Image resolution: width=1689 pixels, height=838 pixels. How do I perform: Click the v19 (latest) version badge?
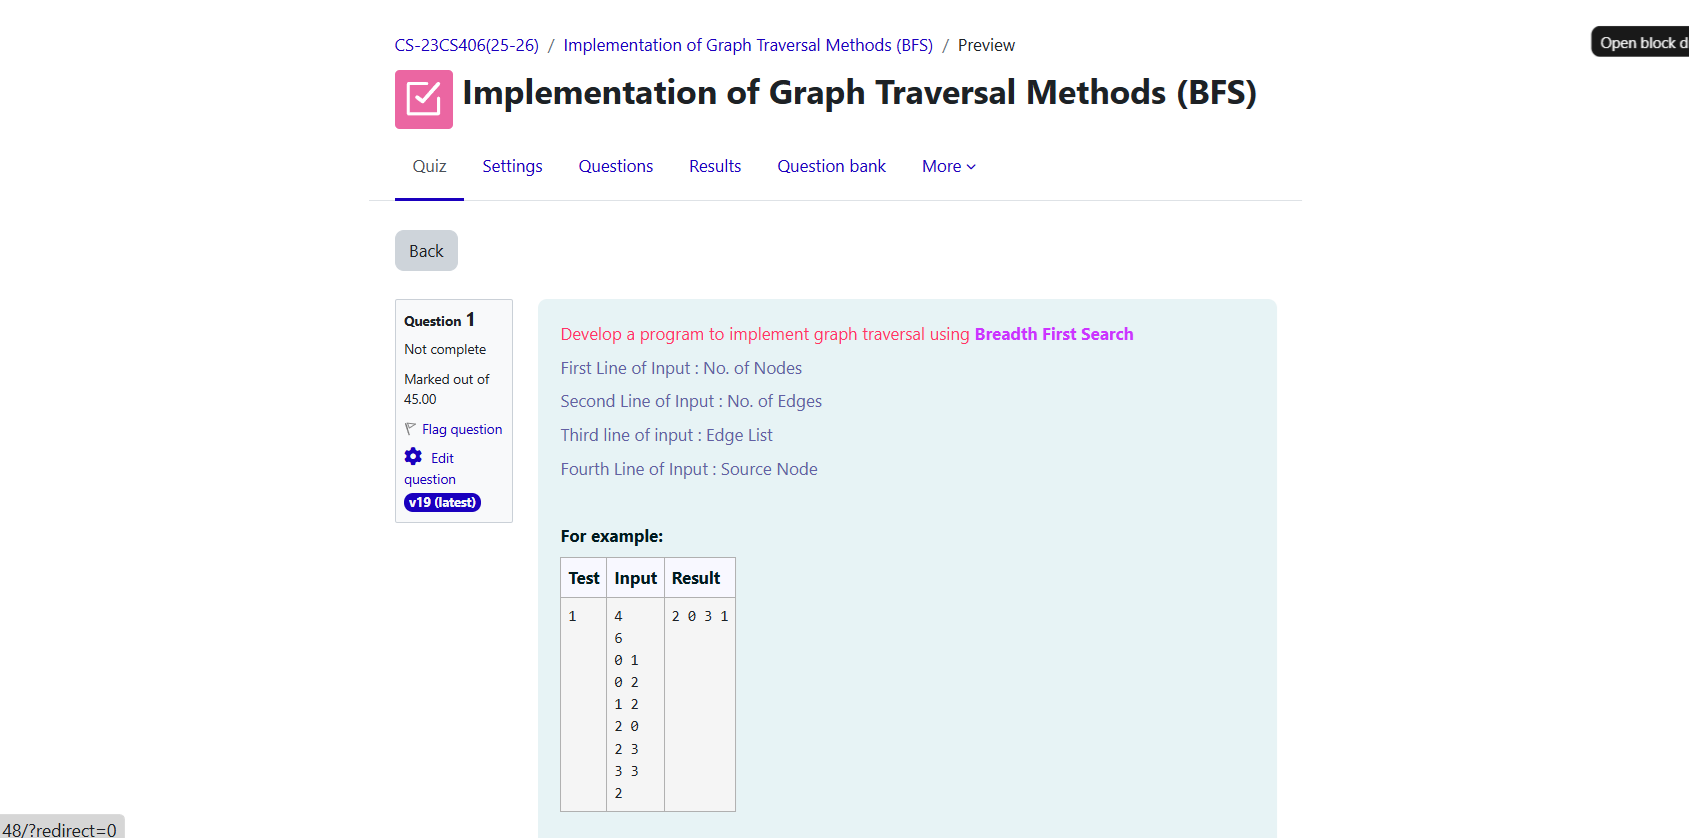point(442,503)
